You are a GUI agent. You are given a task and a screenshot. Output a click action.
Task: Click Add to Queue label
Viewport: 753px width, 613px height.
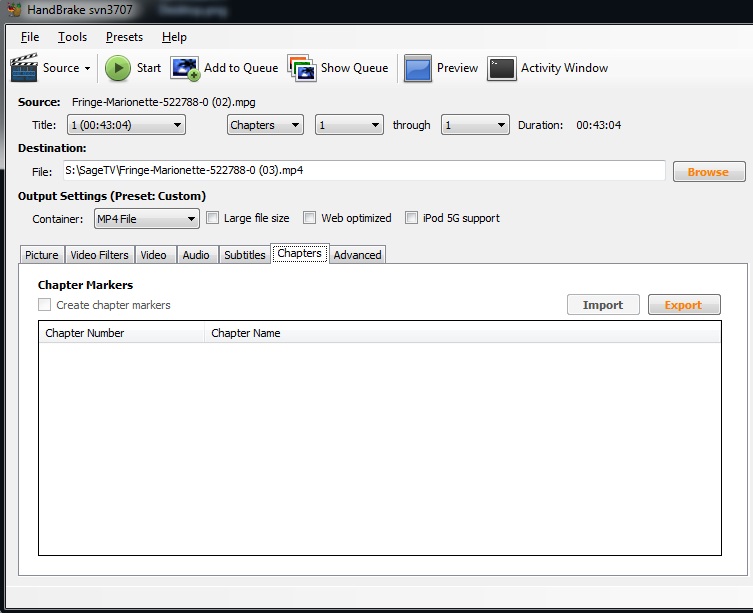click(241, 68)
